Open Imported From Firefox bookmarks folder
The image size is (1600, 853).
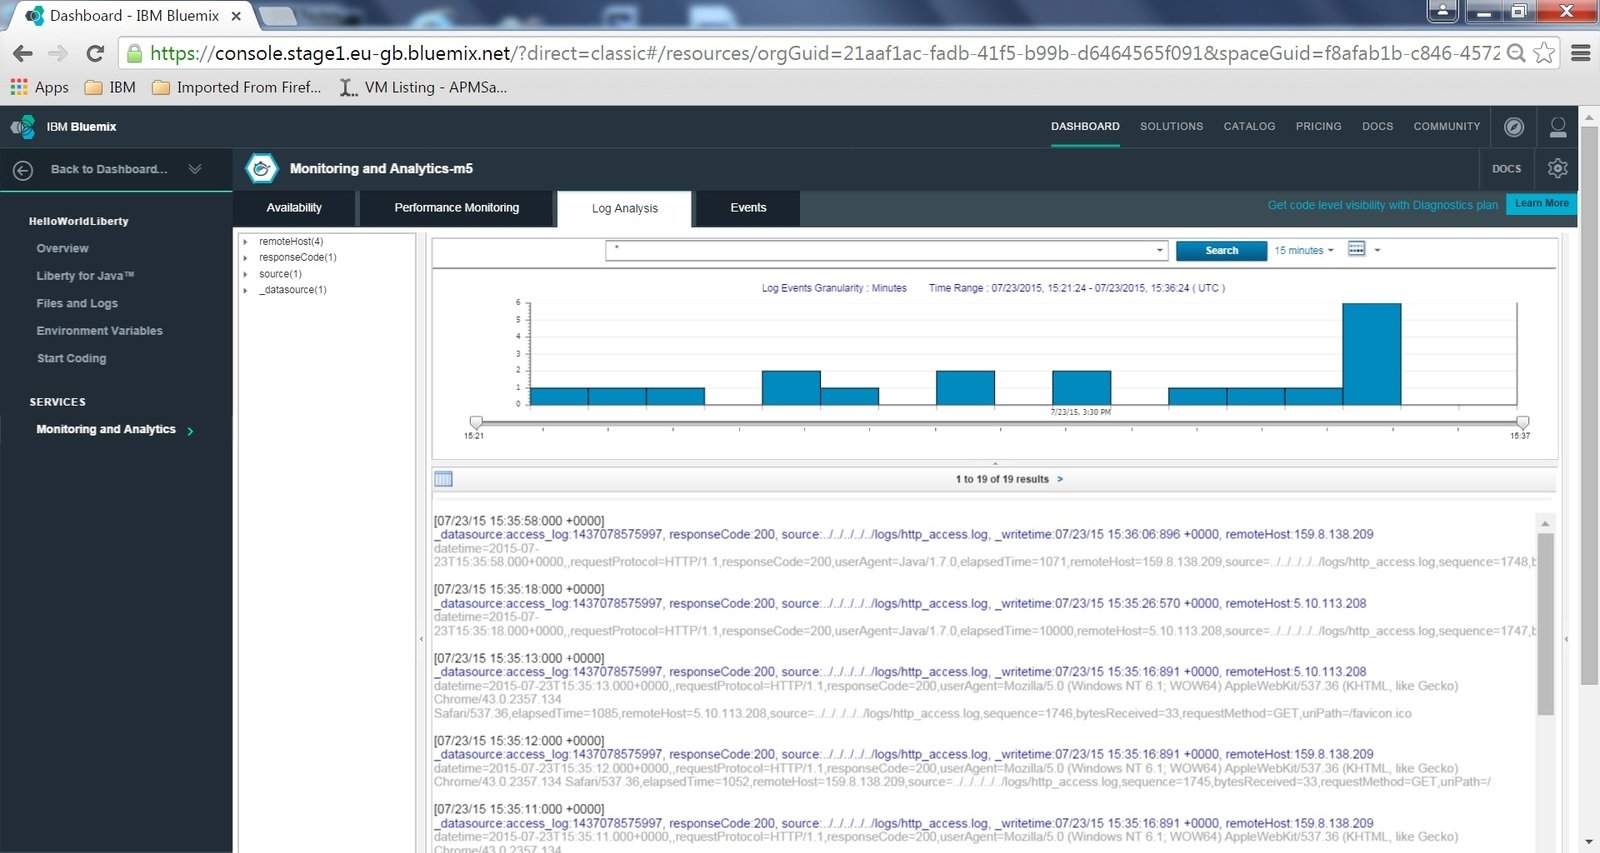(236, 87)
